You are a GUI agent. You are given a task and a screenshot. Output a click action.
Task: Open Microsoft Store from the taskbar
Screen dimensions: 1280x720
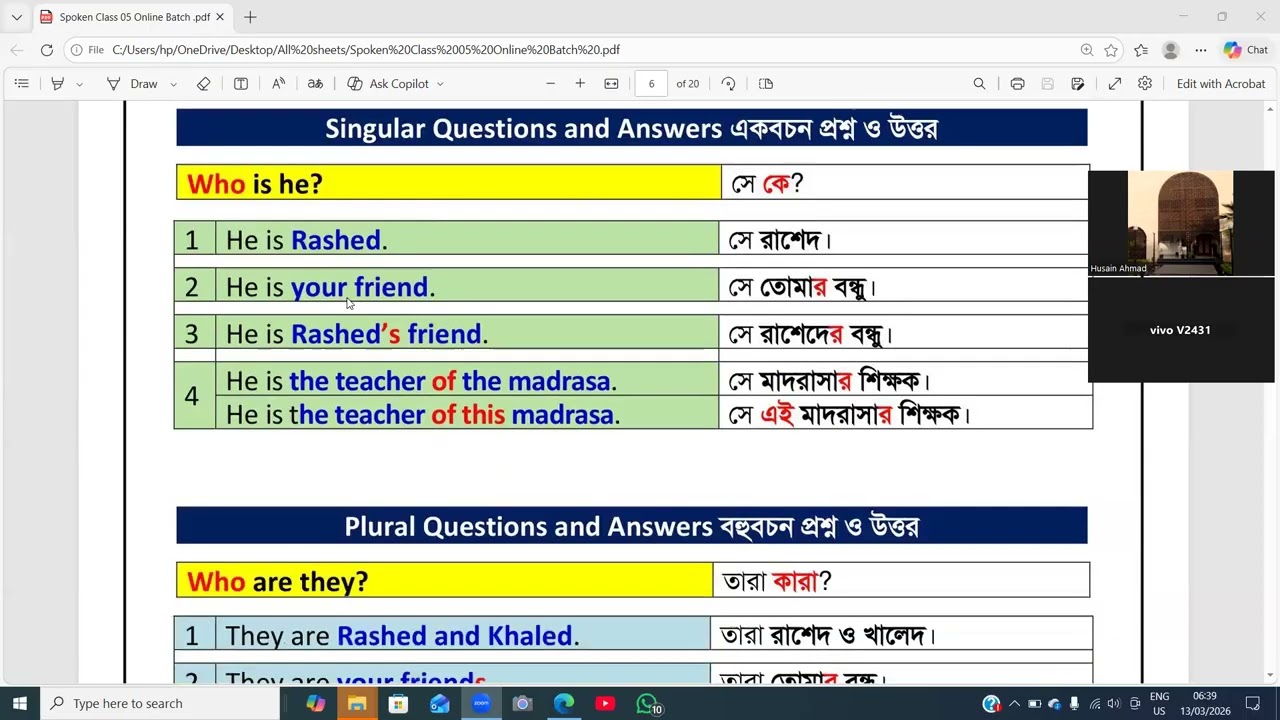tap(398, 703)
